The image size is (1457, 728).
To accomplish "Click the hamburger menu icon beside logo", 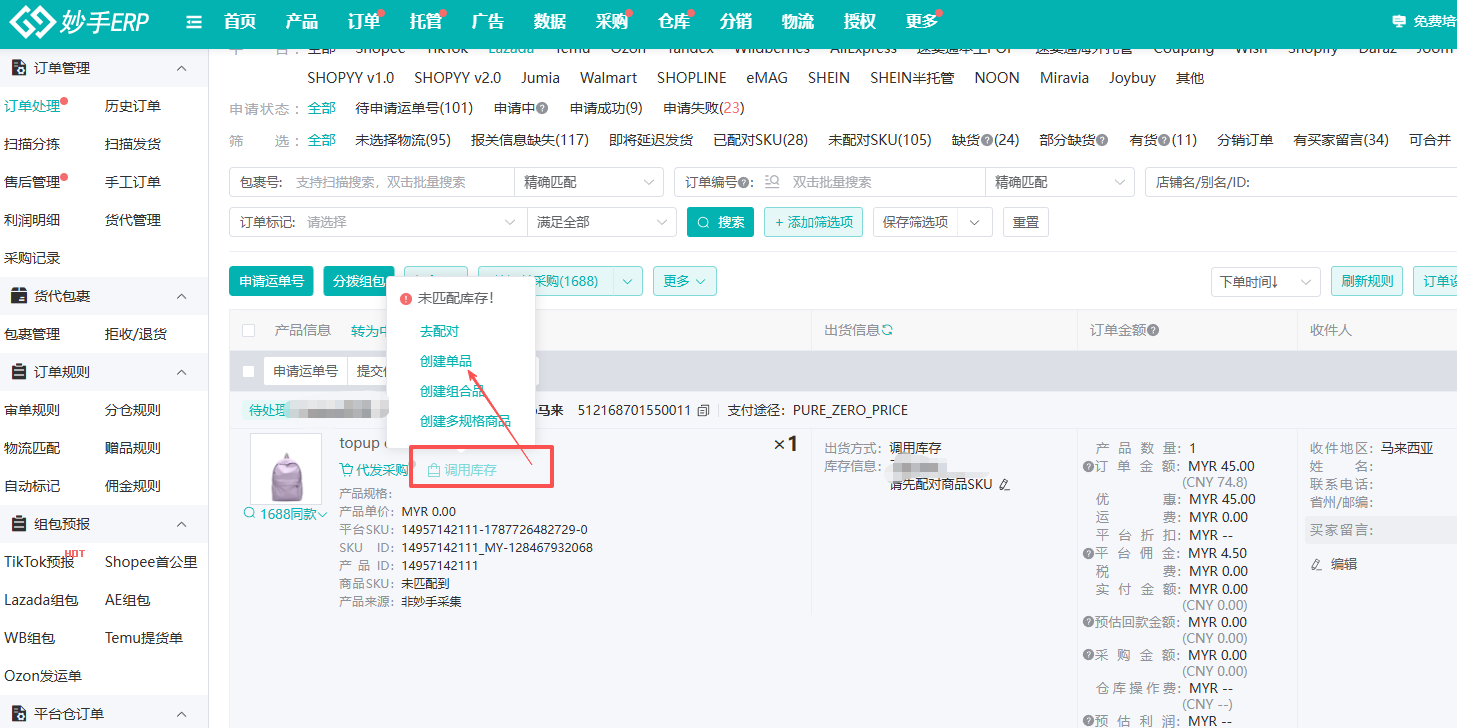I will coord(194,22).
